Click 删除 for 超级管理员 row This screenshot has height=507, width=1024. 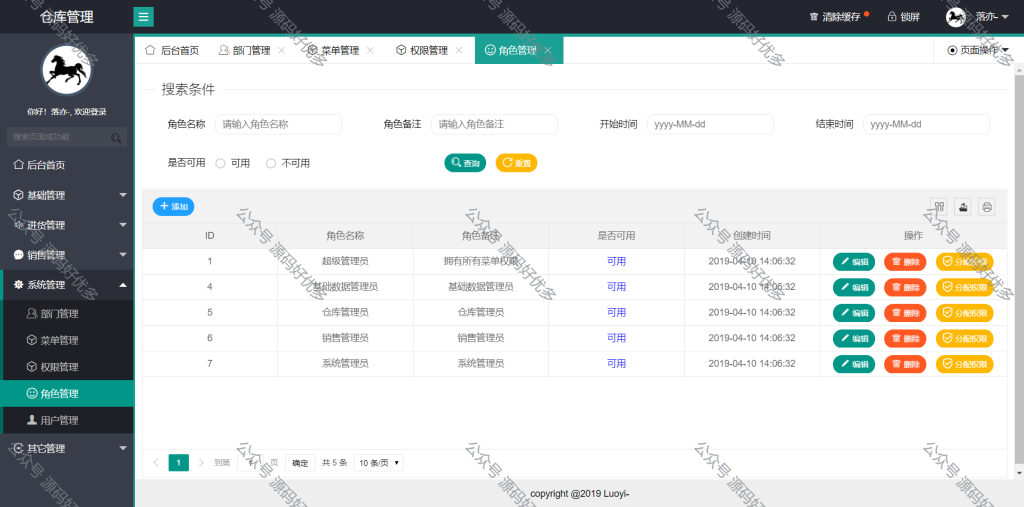(905, 261)
